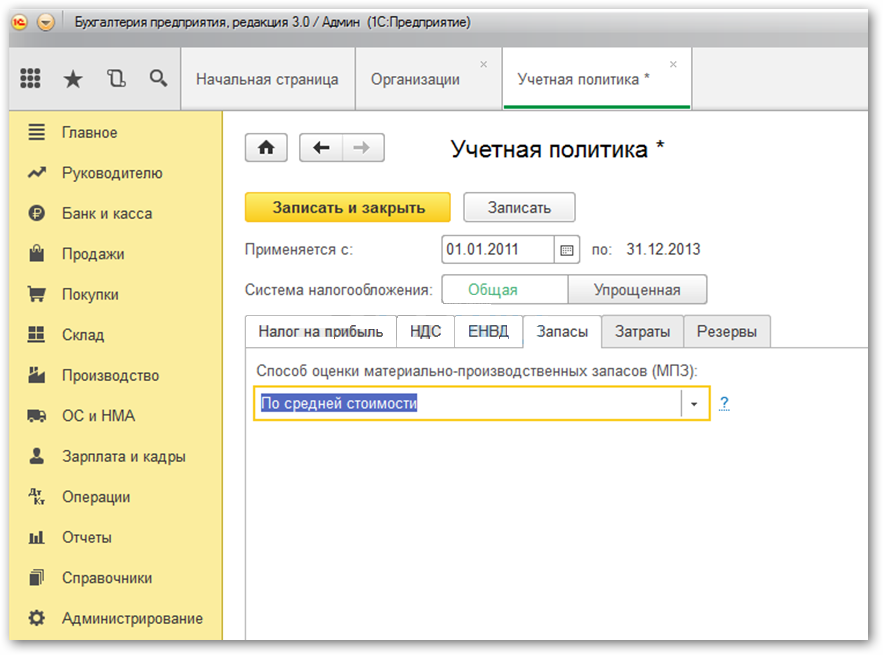Click the По средней стоимости field

[x=467, y=403]
